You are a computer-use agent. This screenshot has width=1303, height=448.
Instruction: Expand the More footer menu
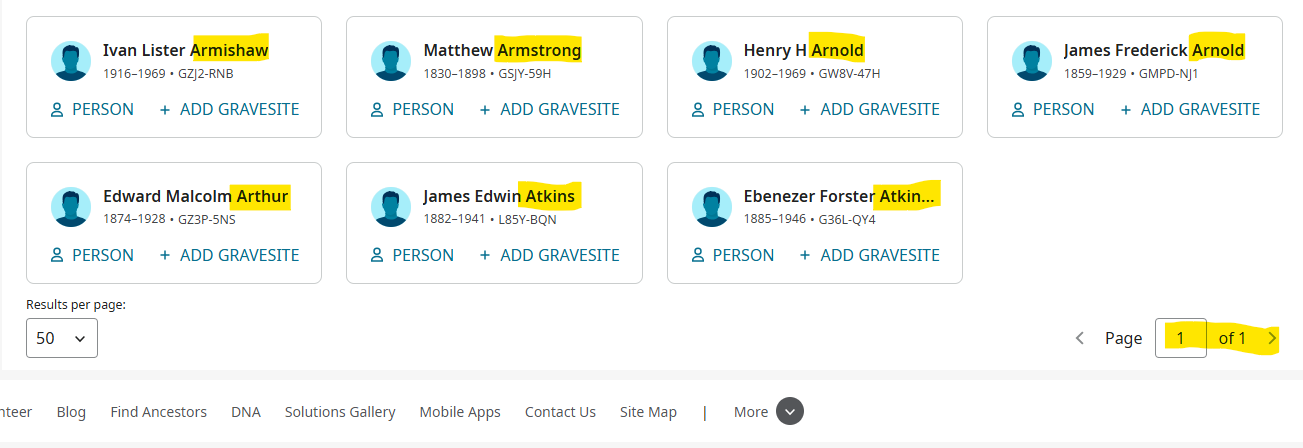[x=789, y=412]
